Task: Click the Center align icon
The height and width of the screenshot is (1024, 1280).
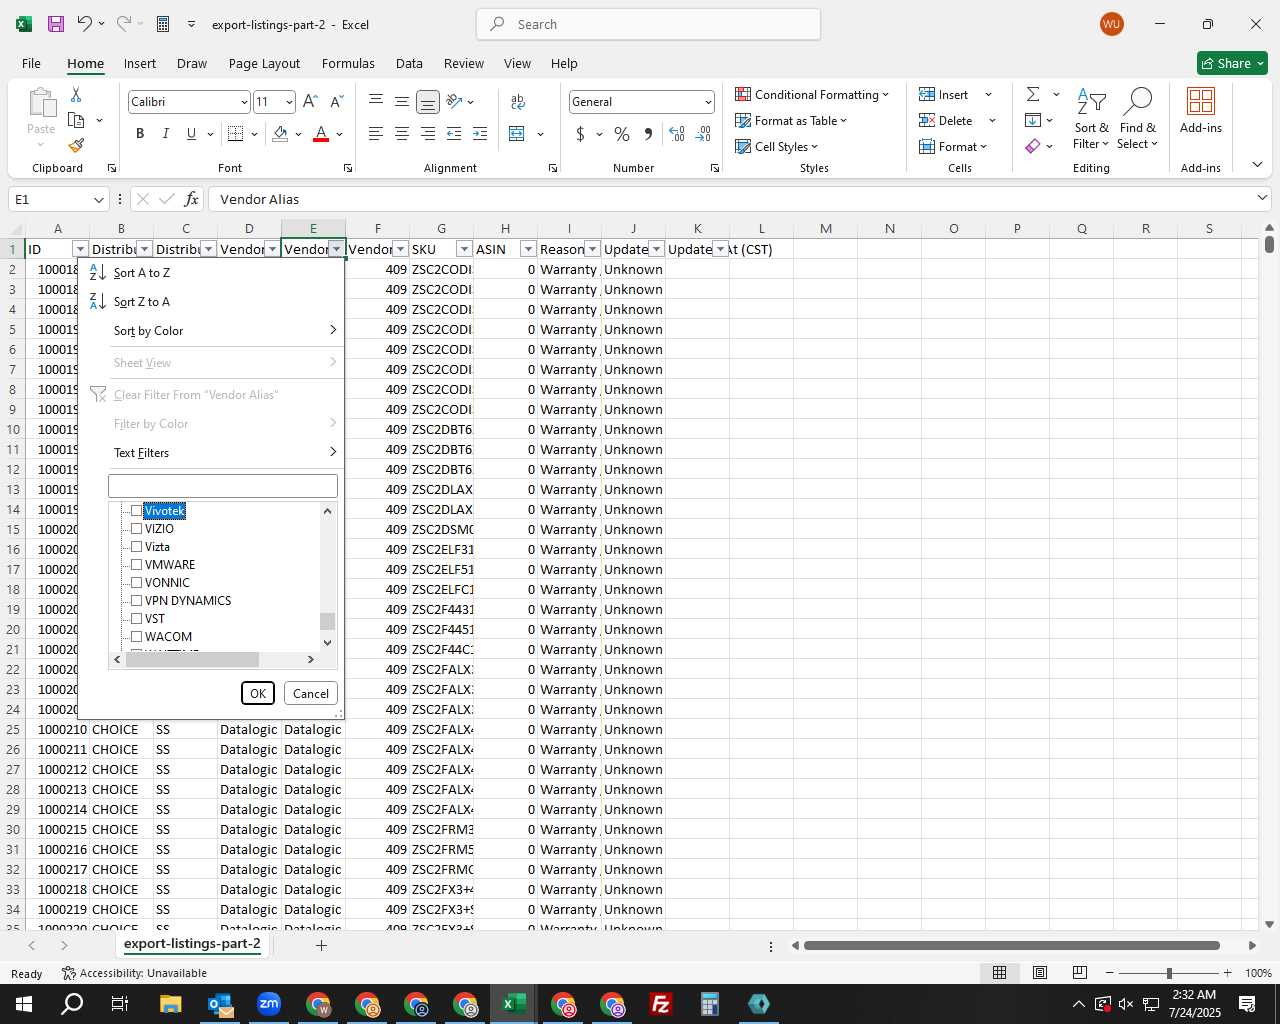Action: [401, 134]
